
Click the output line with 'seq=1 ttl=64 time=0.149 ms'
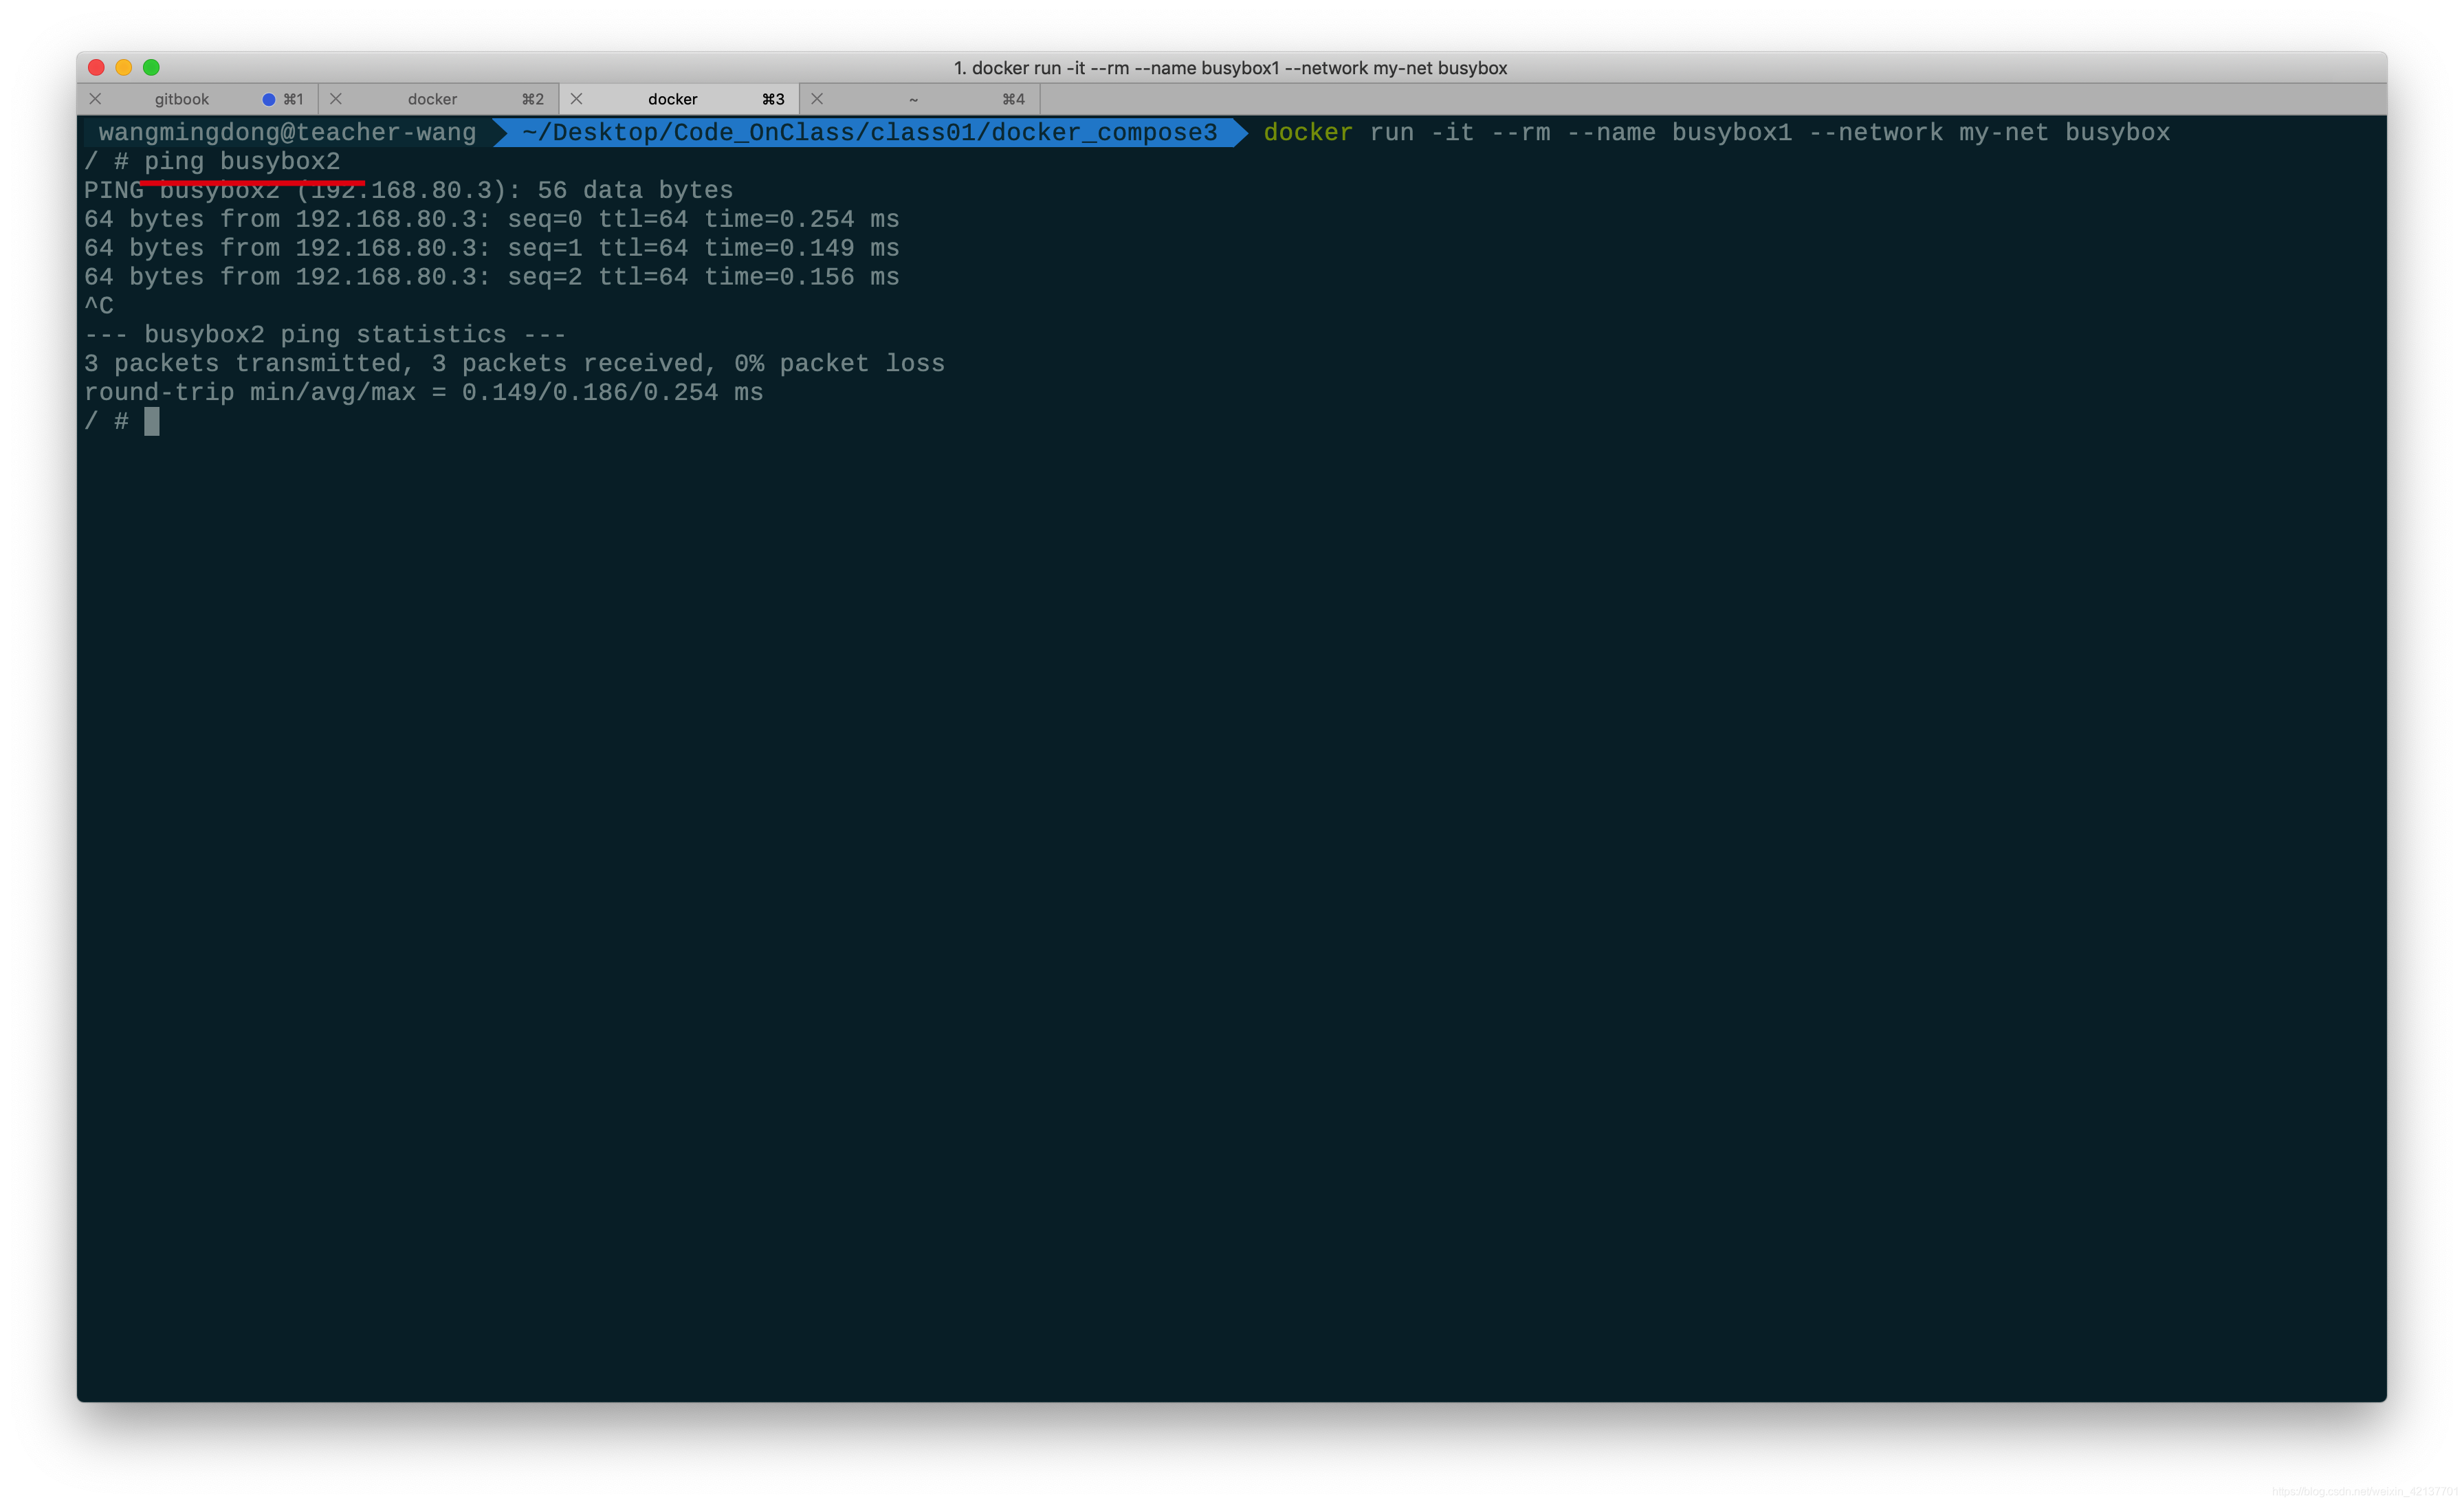(x=491, y=248)
